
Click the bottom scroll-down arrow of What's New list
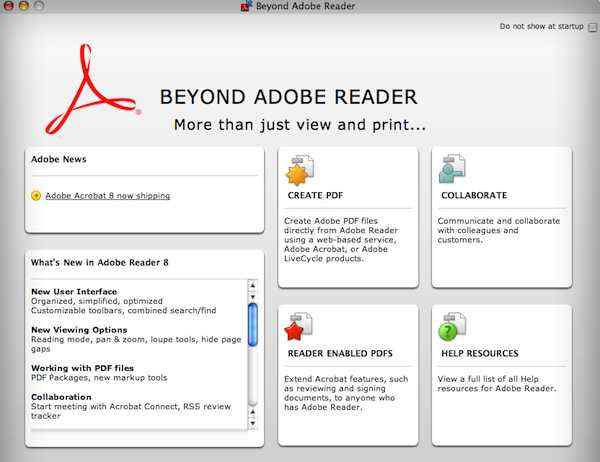click(253, 423)
